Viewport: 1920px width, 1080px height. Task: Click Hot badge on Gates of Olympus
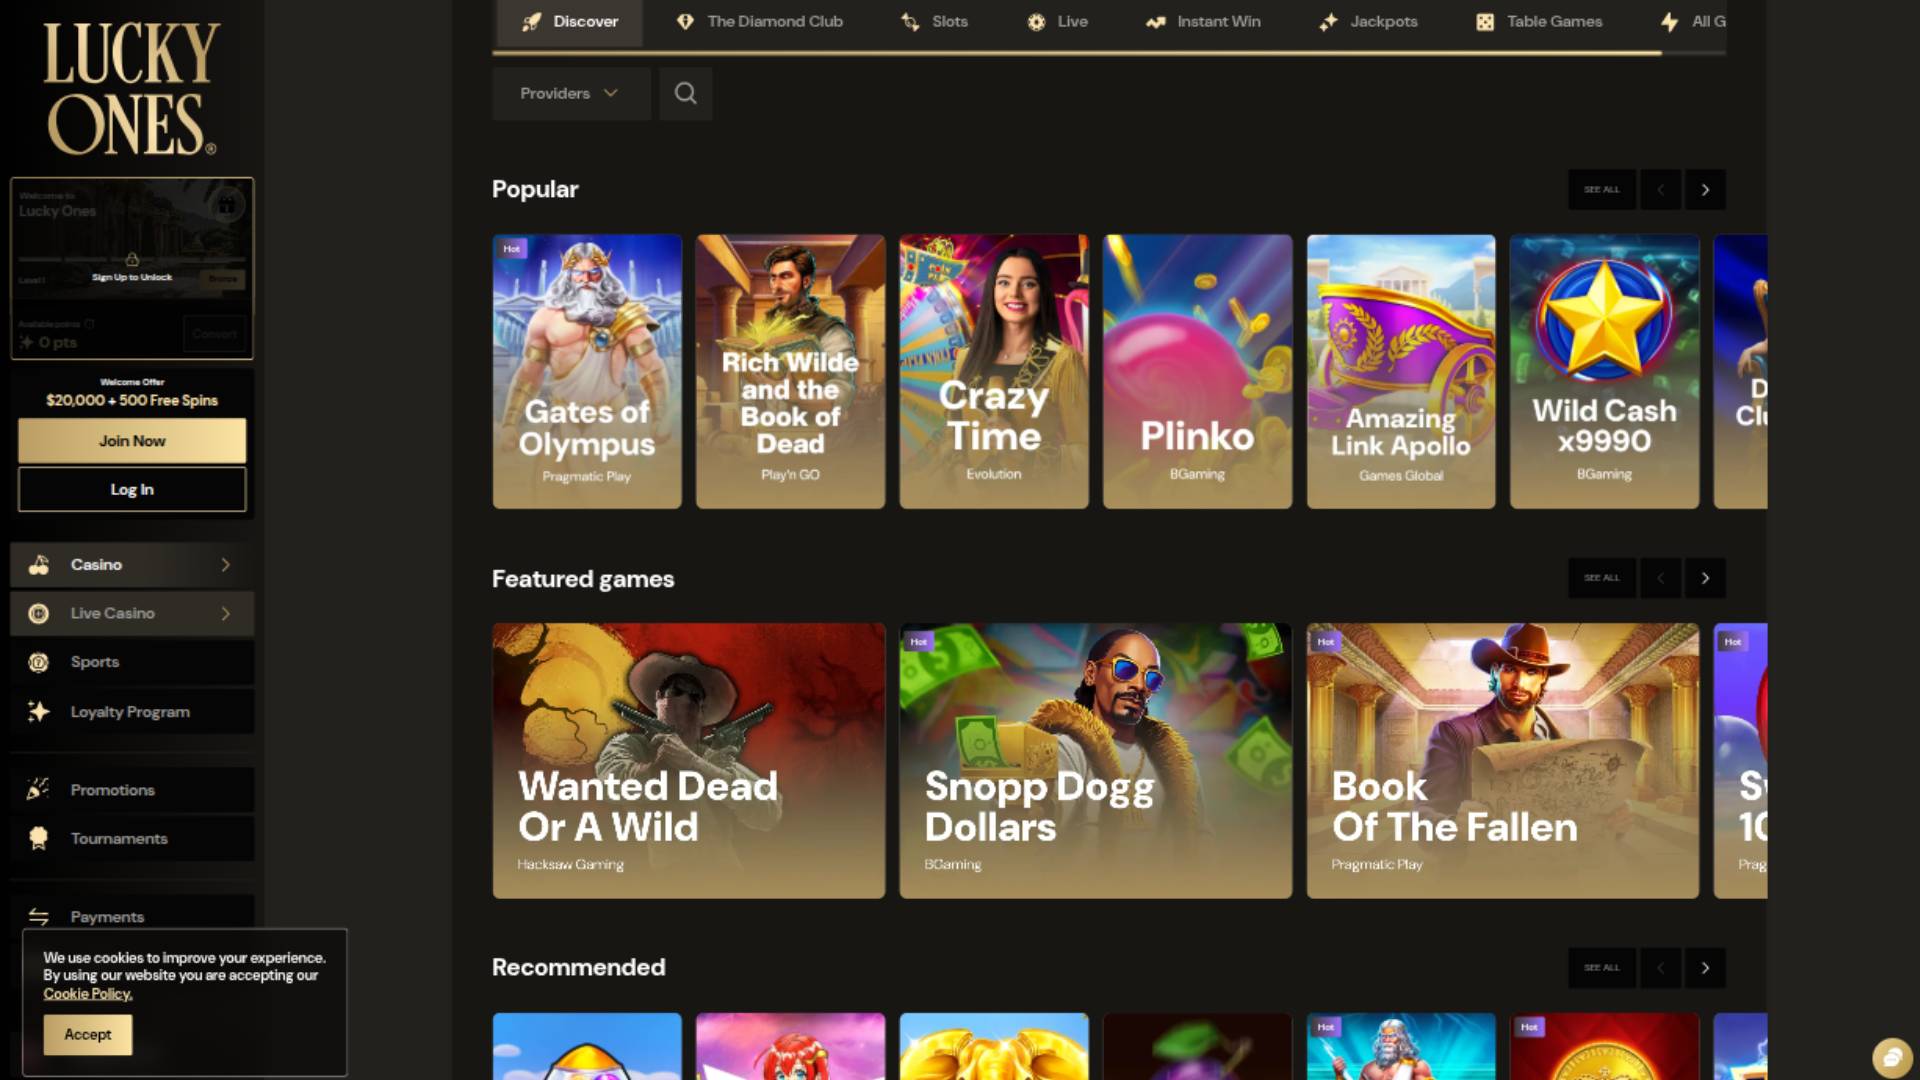coord(512,249)
